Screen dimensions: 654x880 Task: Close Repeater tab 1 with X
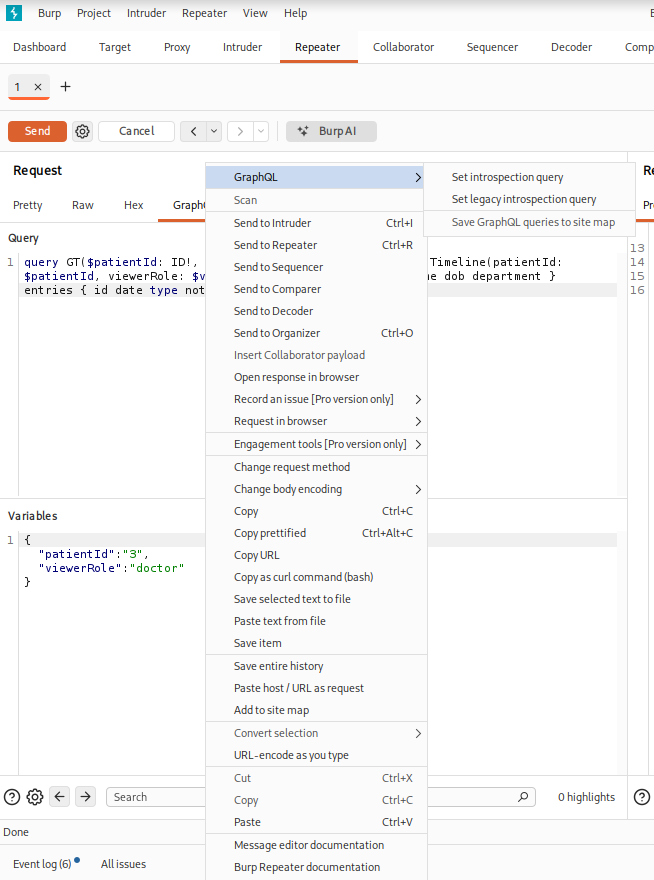tap(38, 87)
